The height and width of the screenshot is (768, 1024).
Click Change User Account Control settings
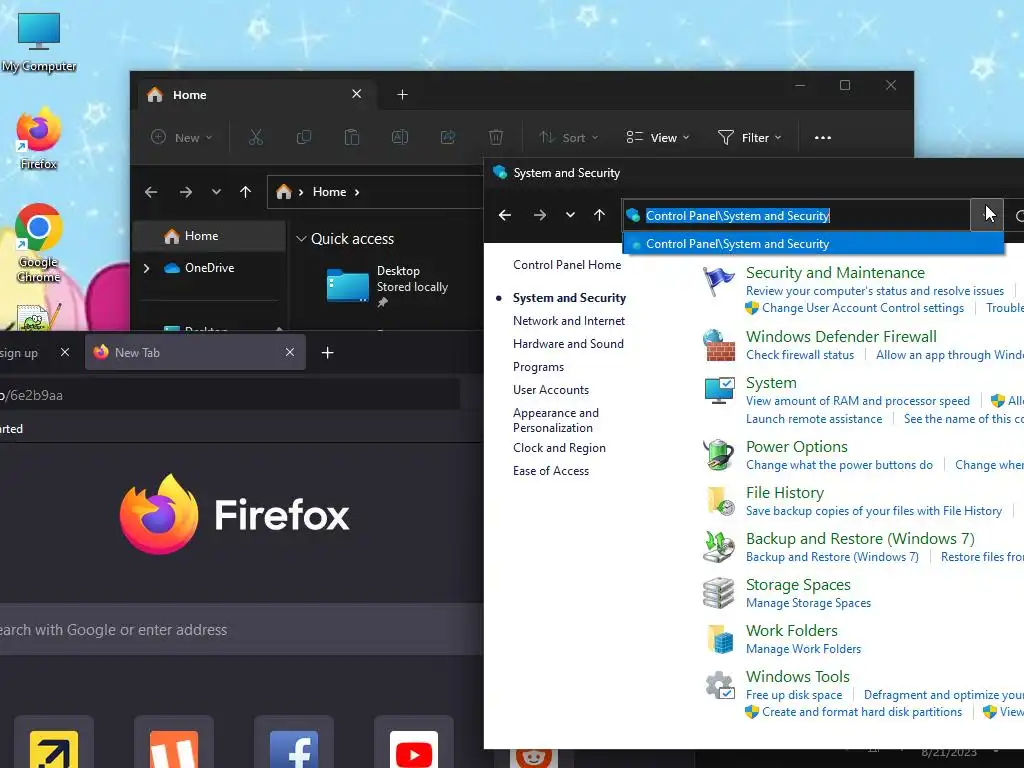click(863, 308)
